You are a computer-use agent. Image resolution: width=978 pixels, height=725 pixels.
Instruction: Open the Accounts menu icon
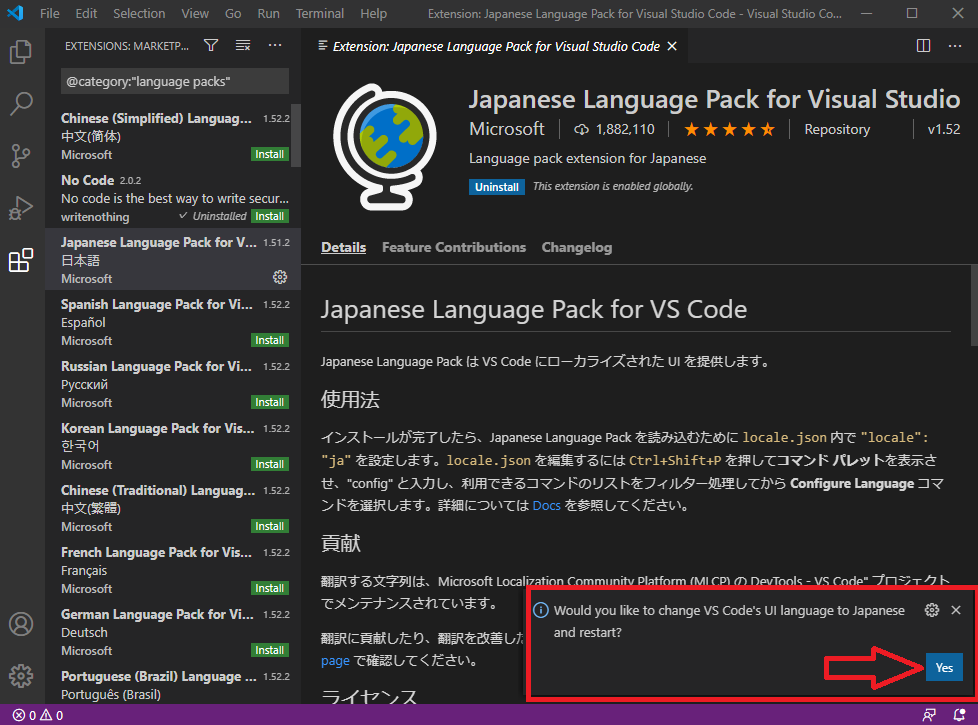(21, 624)
